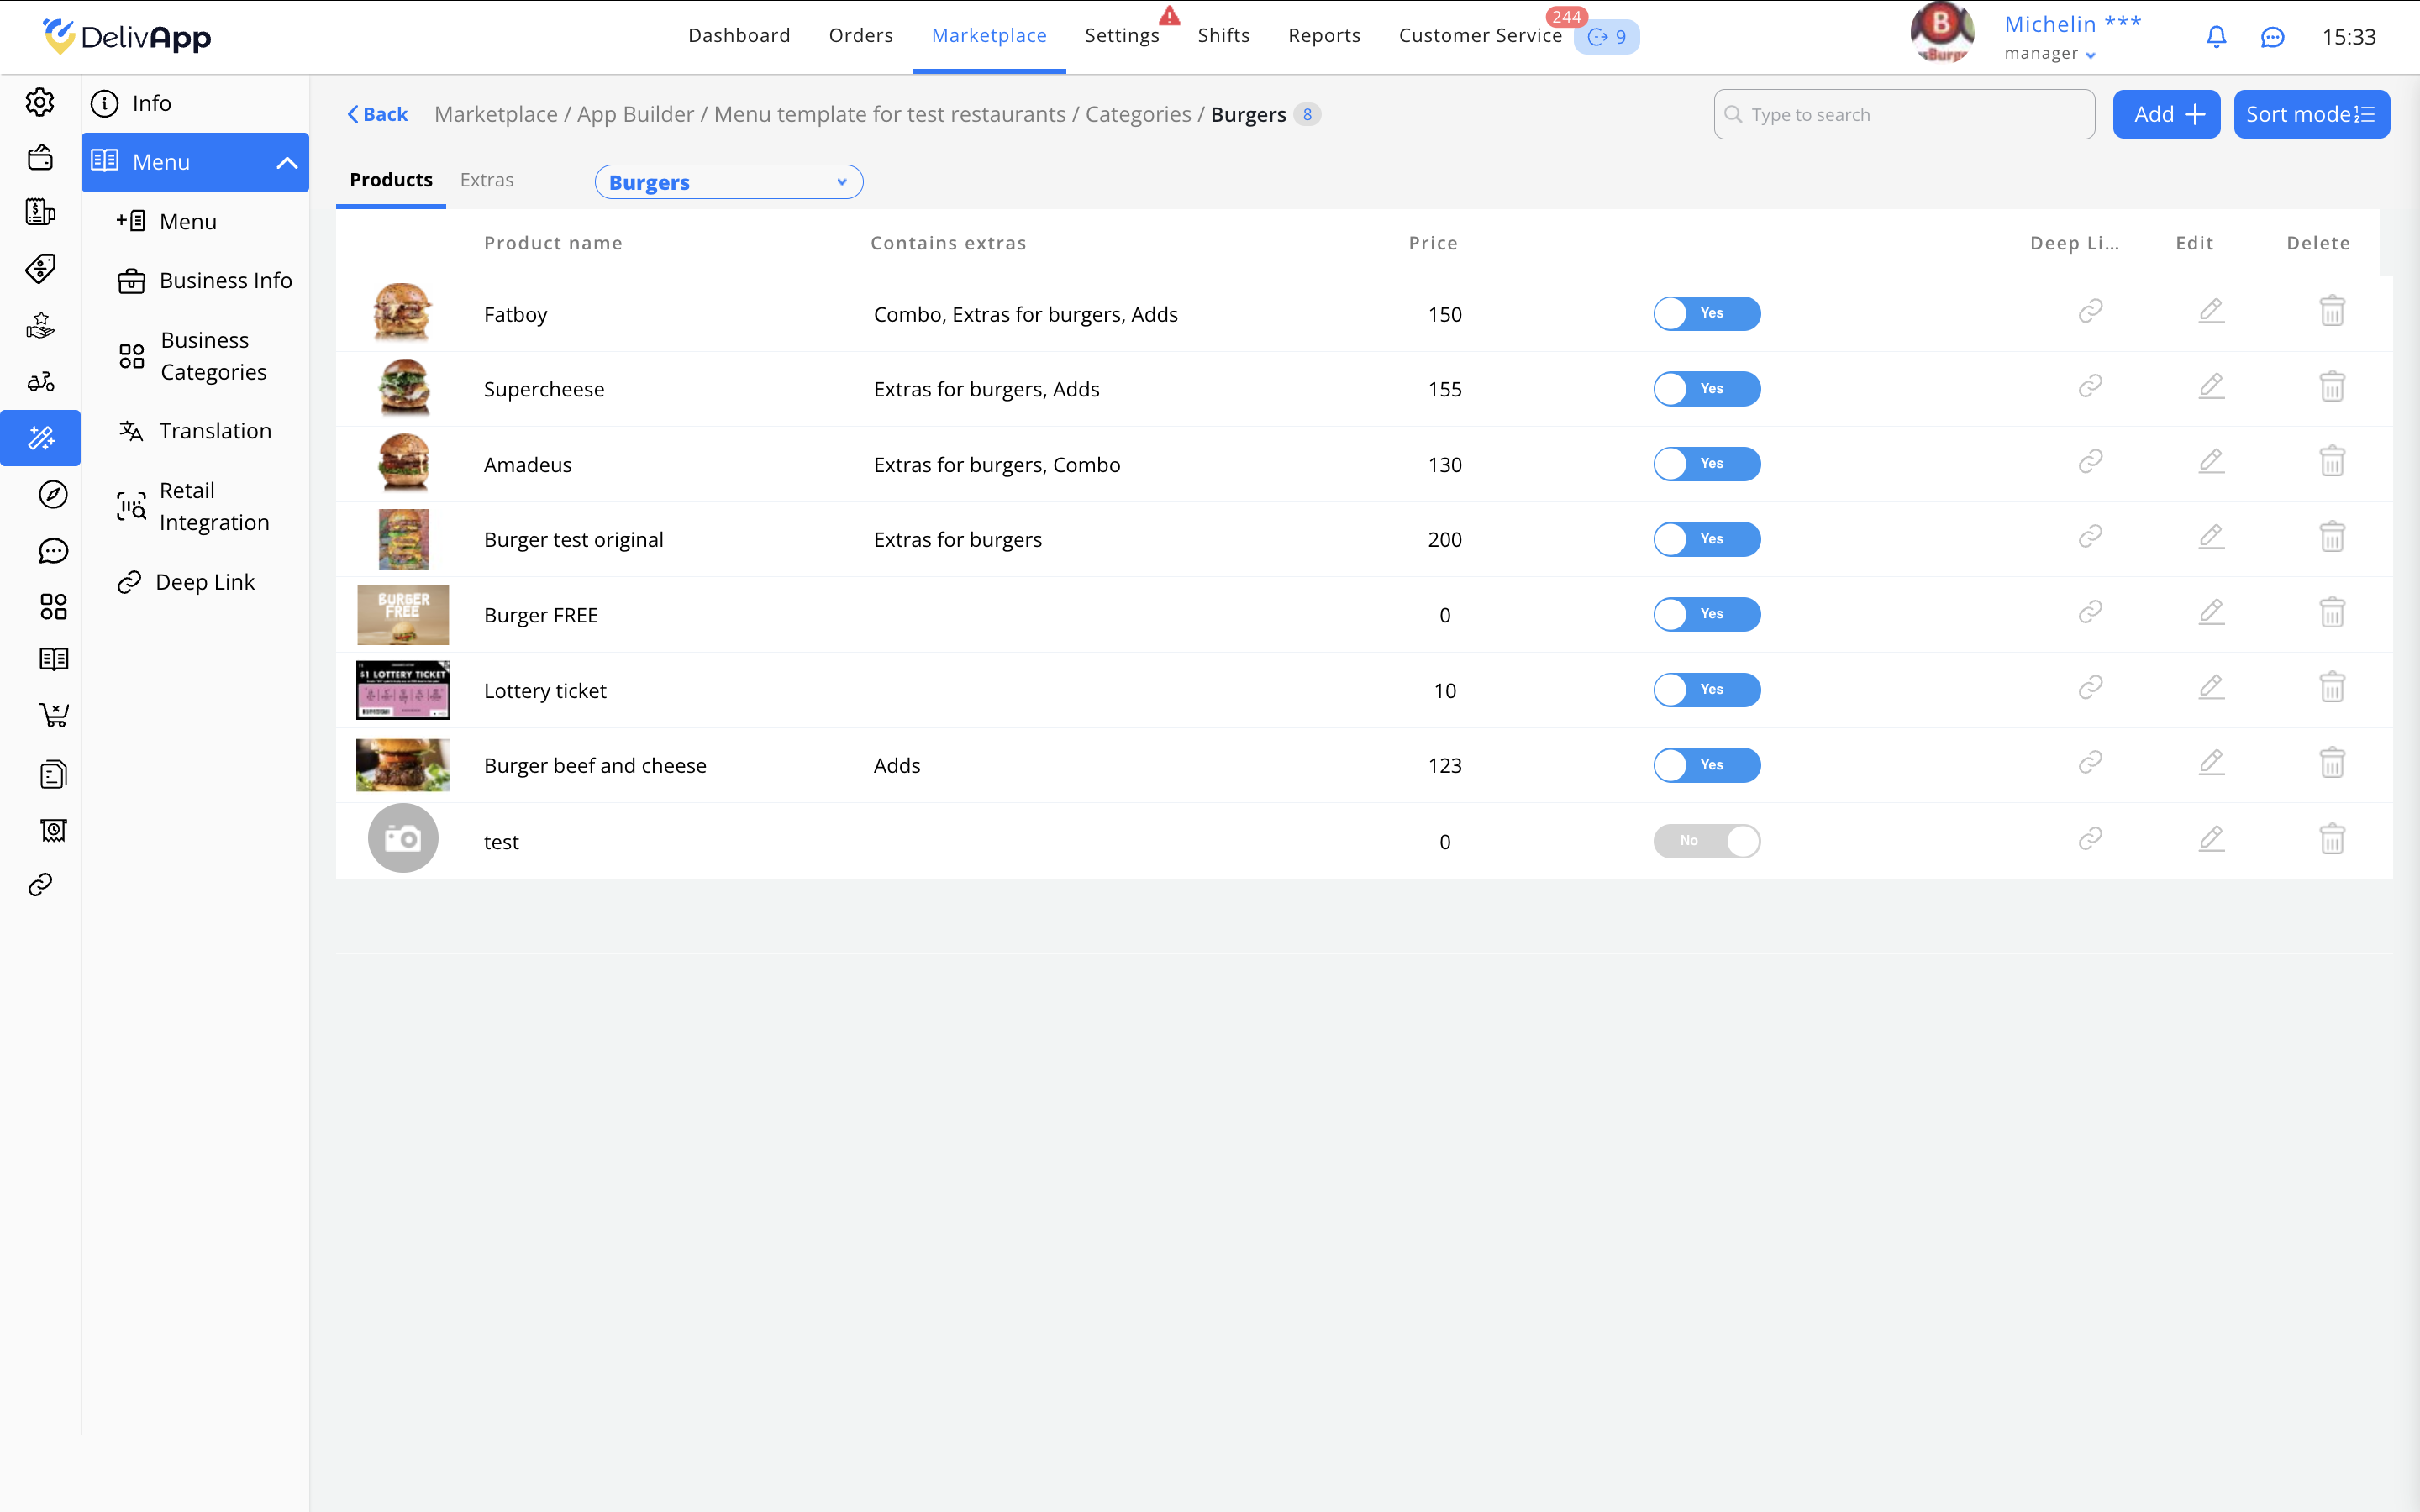Image resolution: width=2420 pixels, height=1512 pixels.
Task: Open the chat messages icon in header
Action: pos(2272,37)
